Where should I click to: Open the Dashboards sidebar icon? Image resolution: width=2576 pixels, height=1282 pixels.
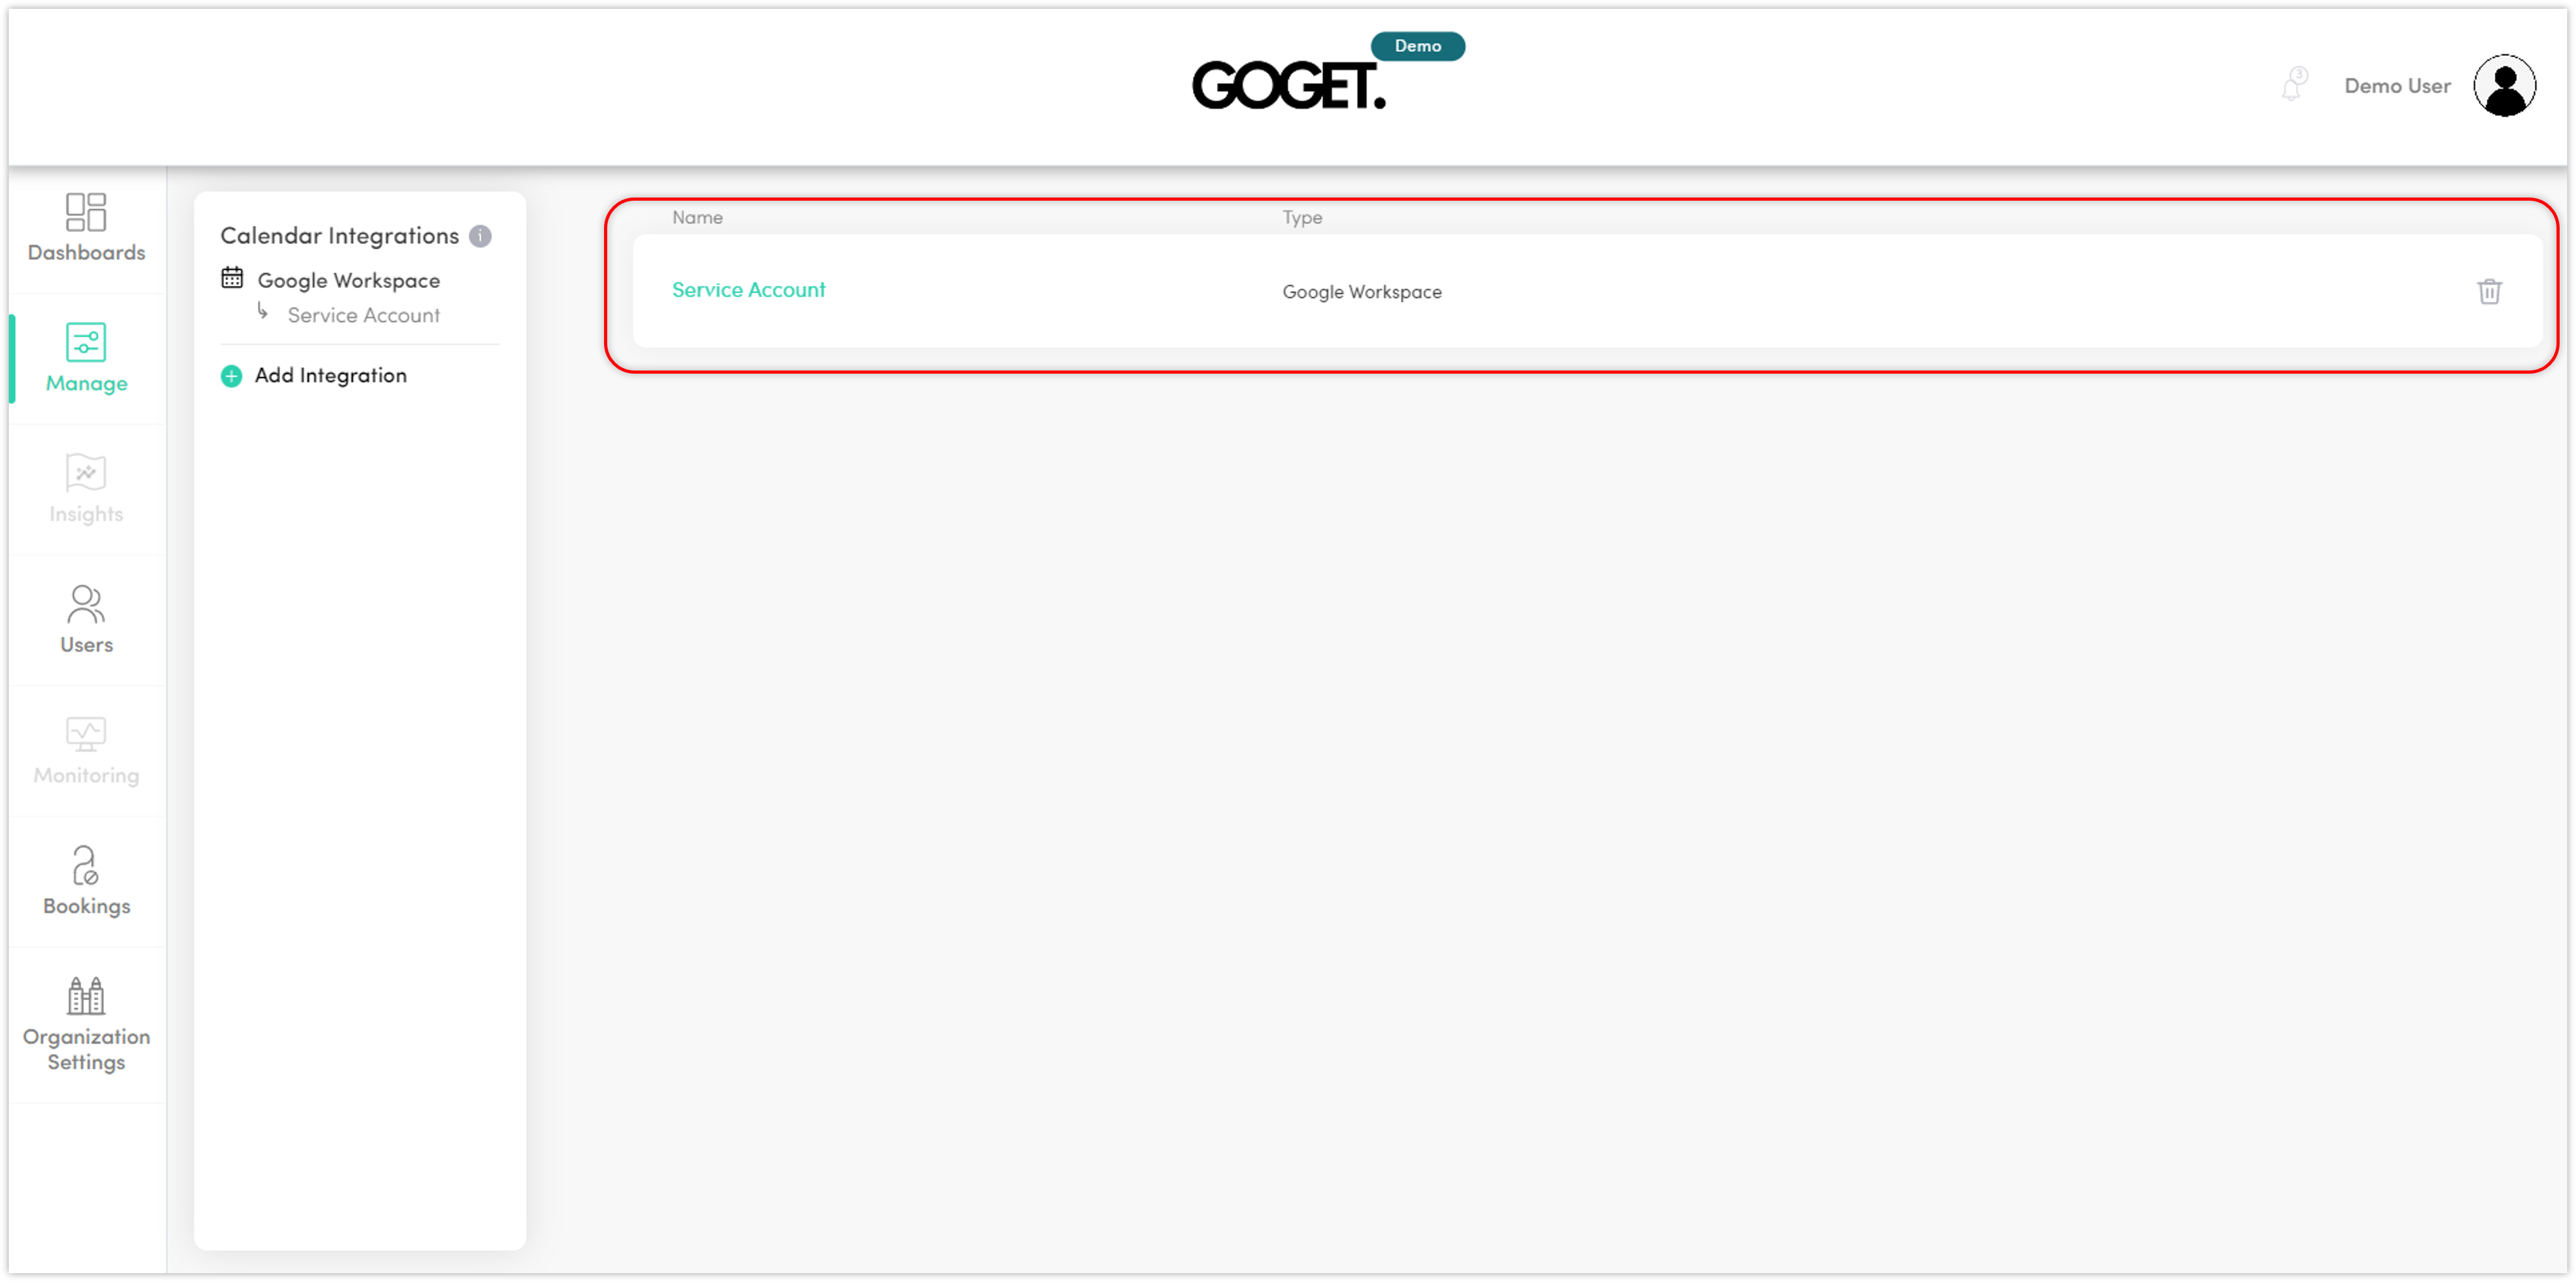pos(86,212)
